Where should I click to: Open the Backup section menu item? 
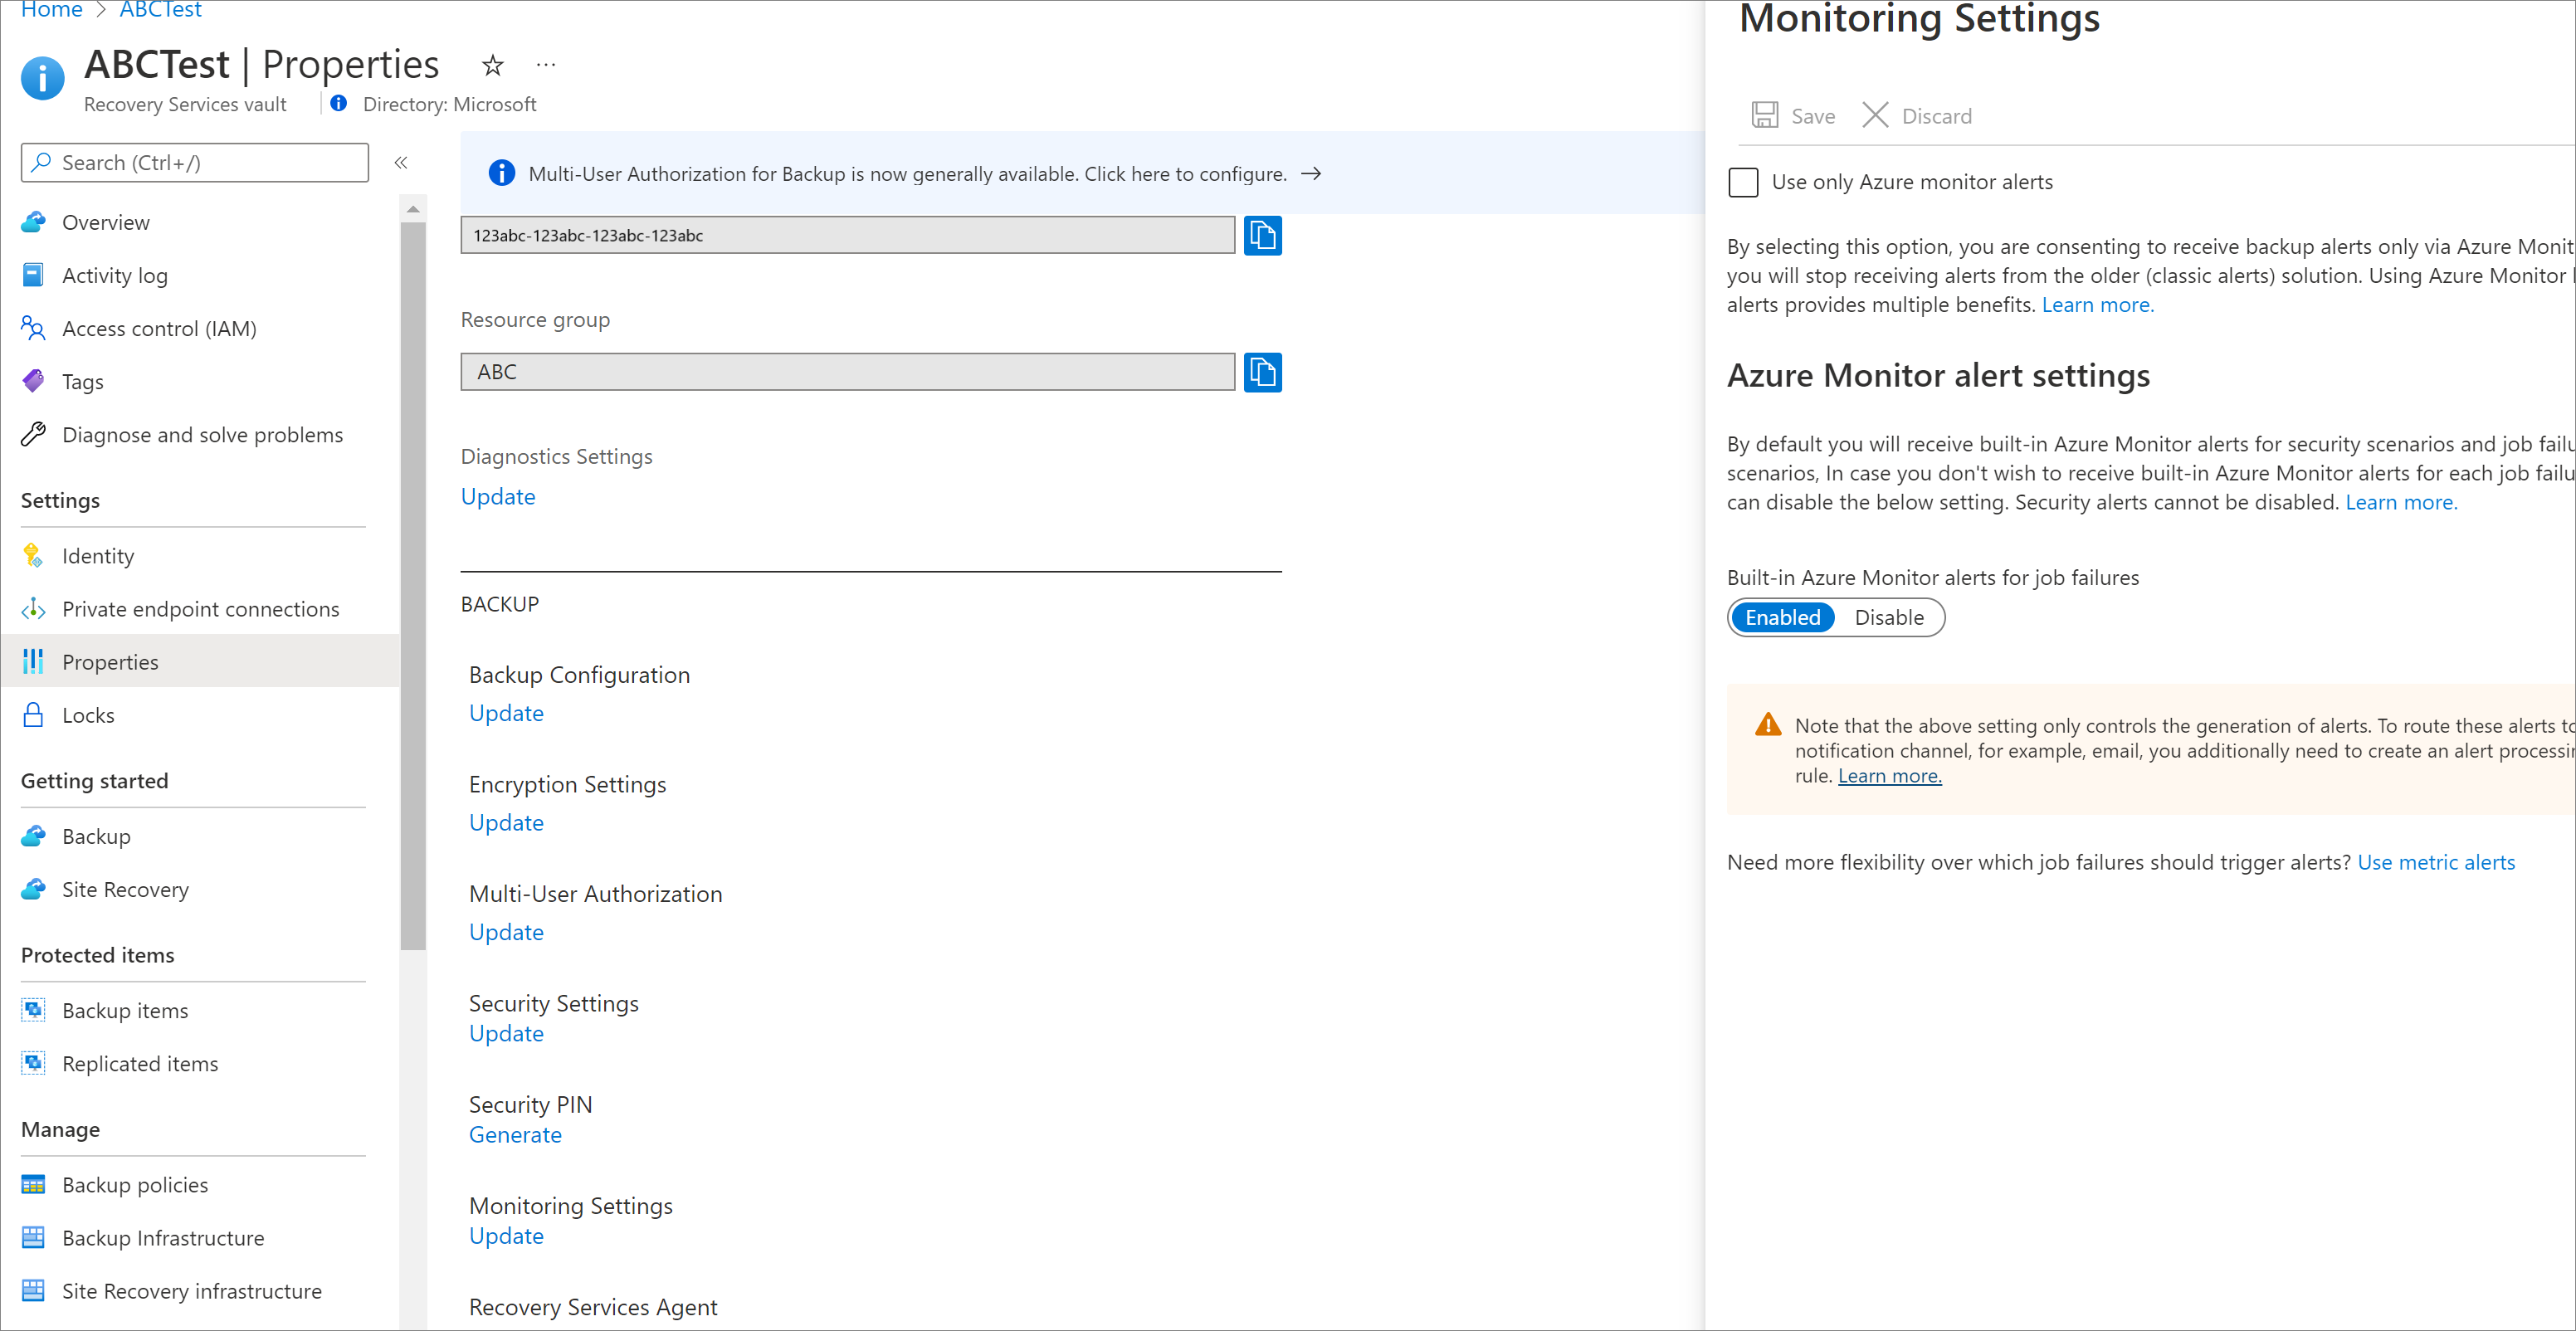pyautogui.click(x=97, y=836)
